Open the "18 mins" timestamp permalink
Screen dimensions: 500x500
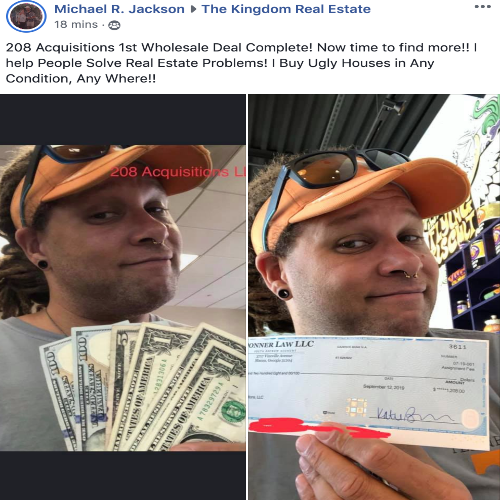click(x=76, y=25)
